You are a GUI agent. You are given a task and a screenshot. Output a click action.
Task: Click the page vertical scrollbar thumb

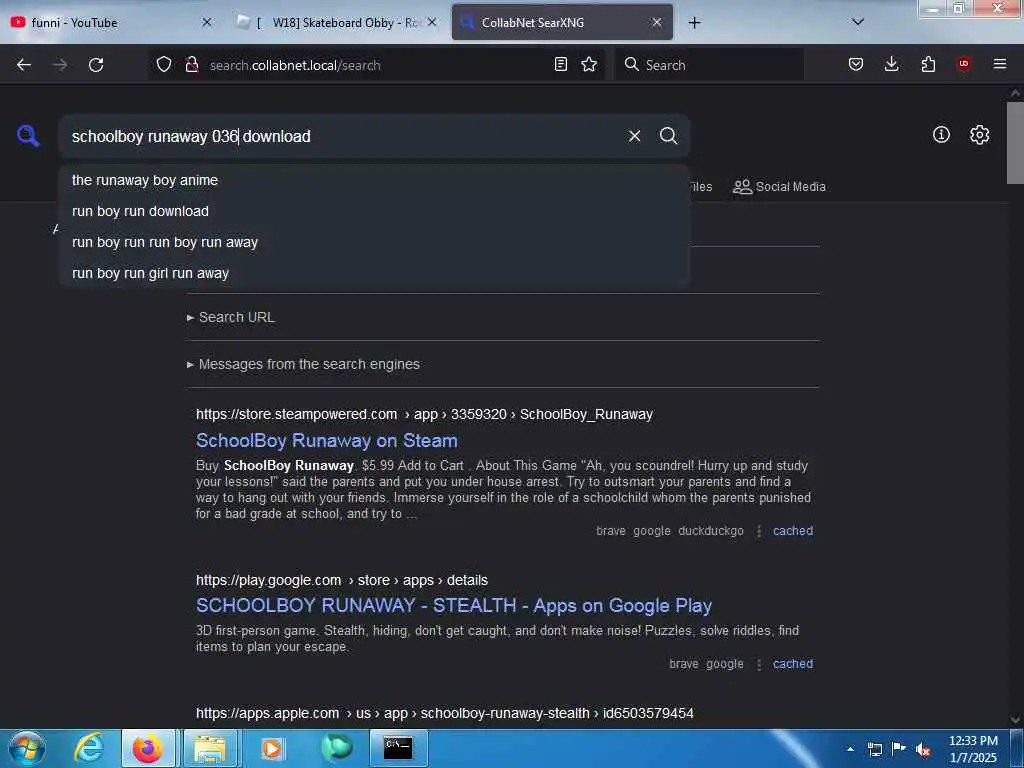pyautogui.click(x=1015, y=142)
